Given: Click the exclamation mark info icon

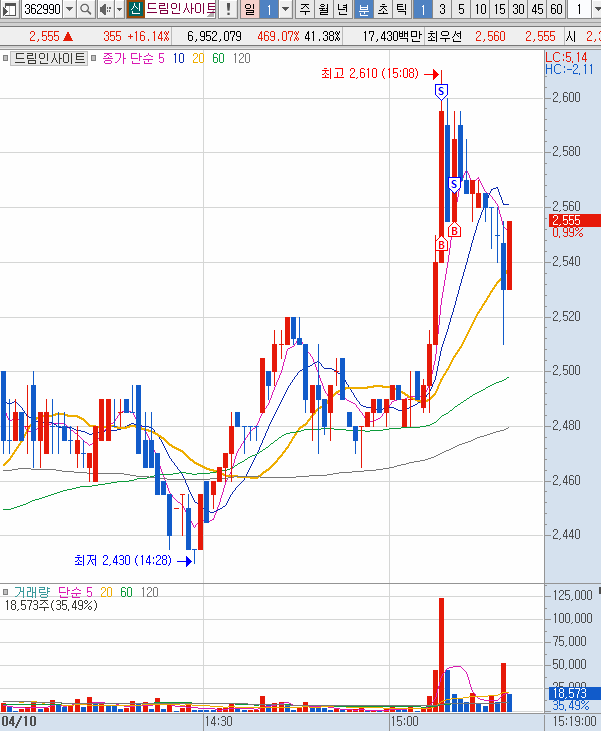Looking at the screenshot, I should [x=228, y=10].
